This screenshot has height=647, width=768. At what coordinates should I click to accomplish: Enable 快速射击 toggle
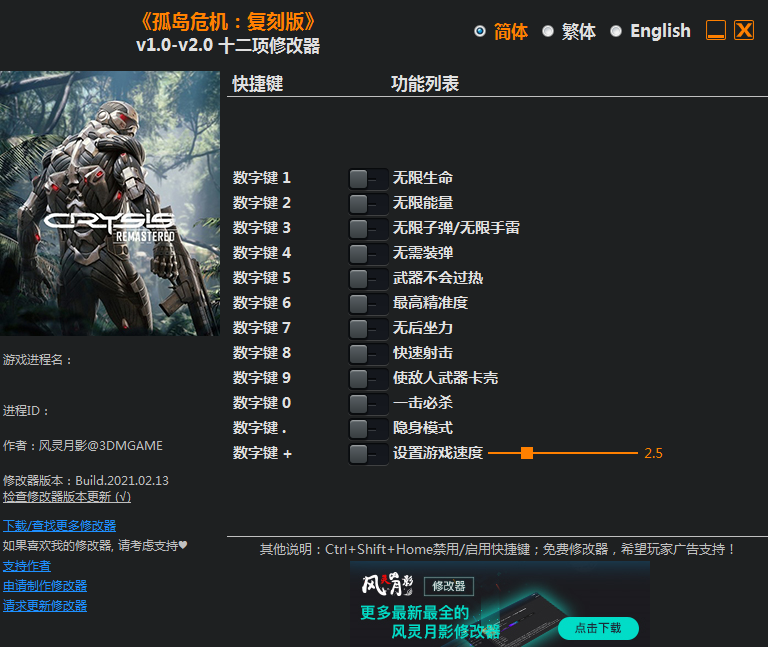point(368,354)
